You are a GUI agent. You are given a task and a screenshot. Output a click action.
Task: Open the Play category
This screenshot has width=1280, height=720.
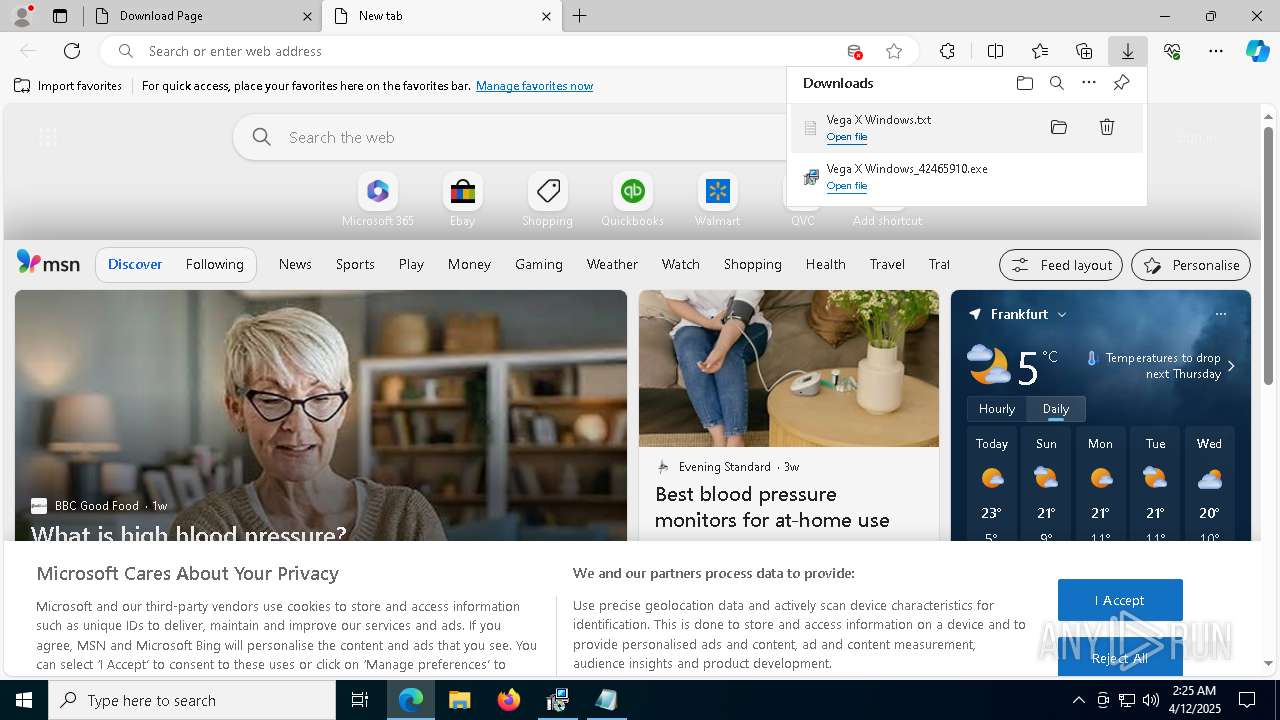point(411,264)
